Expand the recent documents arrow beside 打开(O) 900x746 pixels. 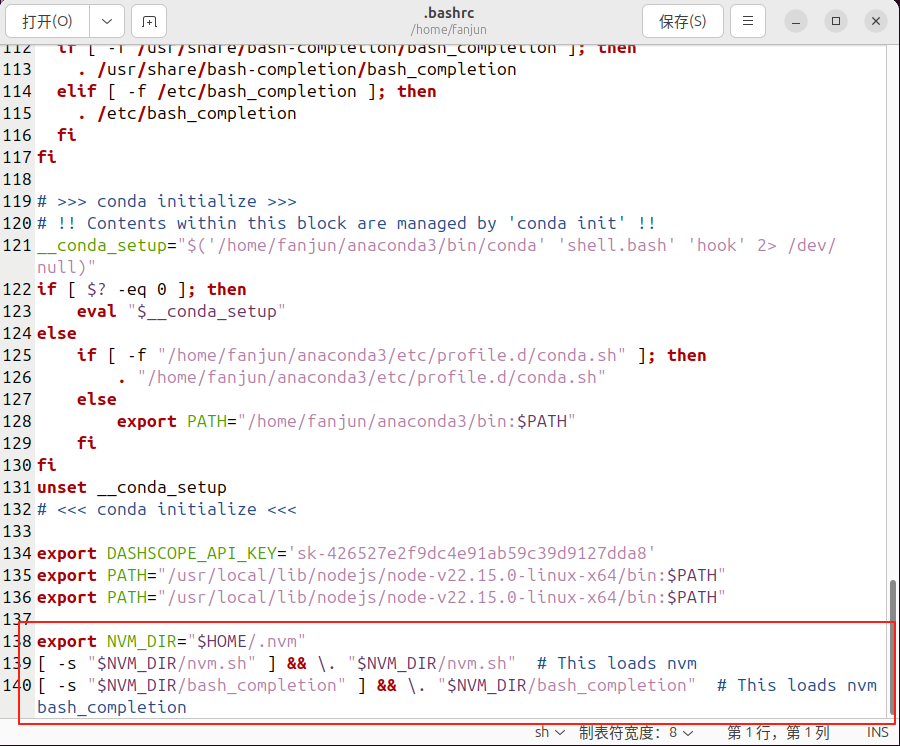[106, 20]
